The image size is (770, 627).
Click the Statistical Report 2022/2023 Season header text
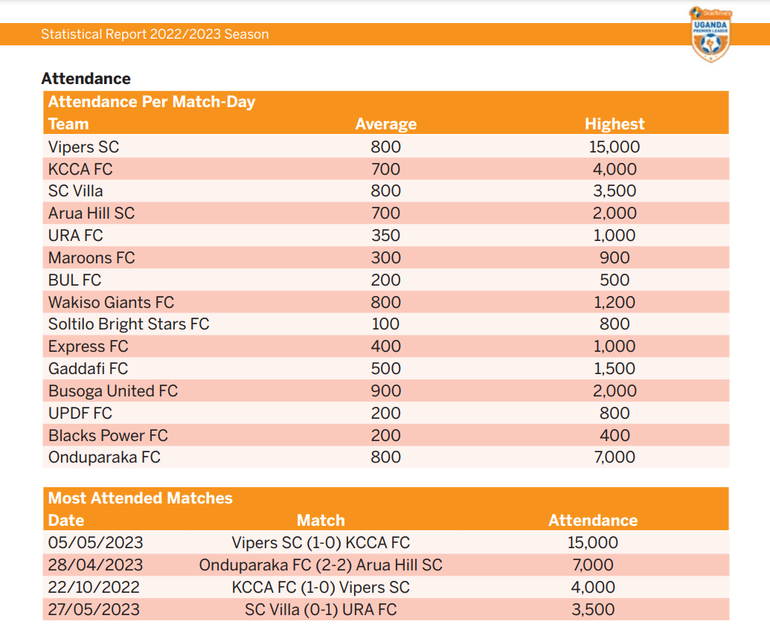pyautogui.click(x=154, y=34)
